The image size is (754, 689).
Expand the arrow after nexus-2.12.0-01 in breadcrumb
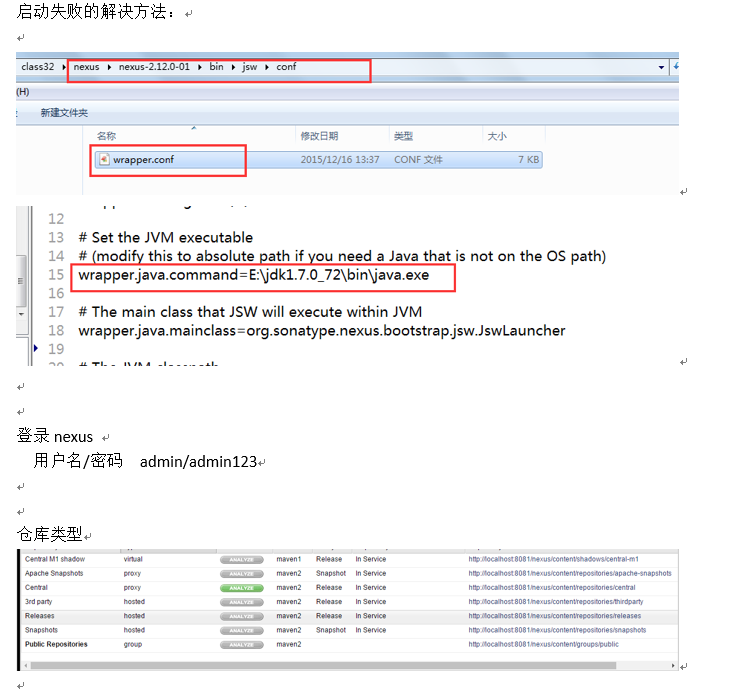tap(200, 67)
